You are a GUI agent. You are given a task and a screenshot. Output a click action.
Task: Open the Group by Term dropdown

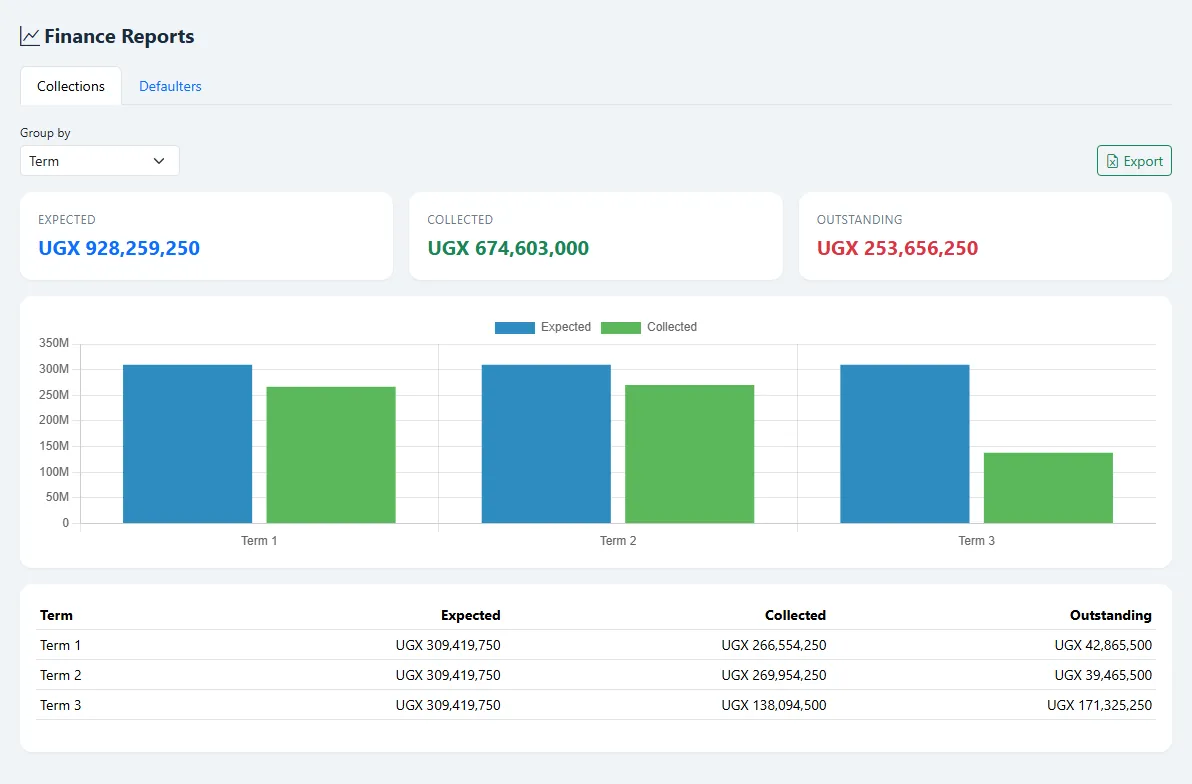point(100,161)
